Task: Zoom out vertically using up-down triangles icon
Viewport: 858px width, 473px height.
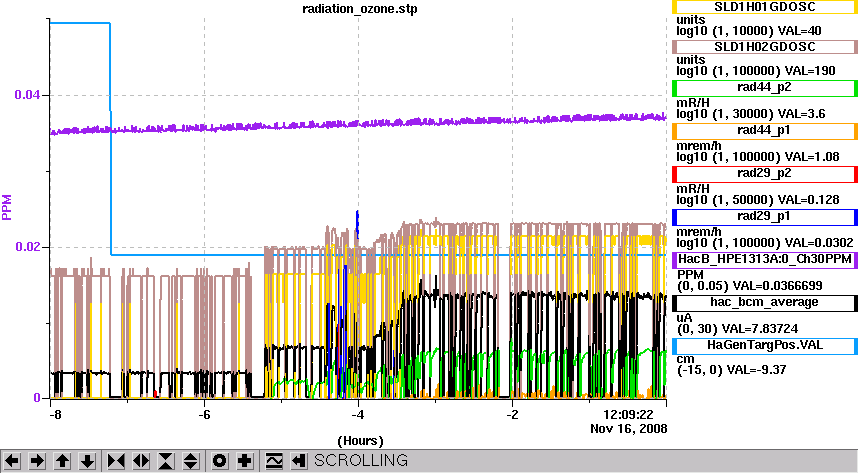Action: (191, 461)
